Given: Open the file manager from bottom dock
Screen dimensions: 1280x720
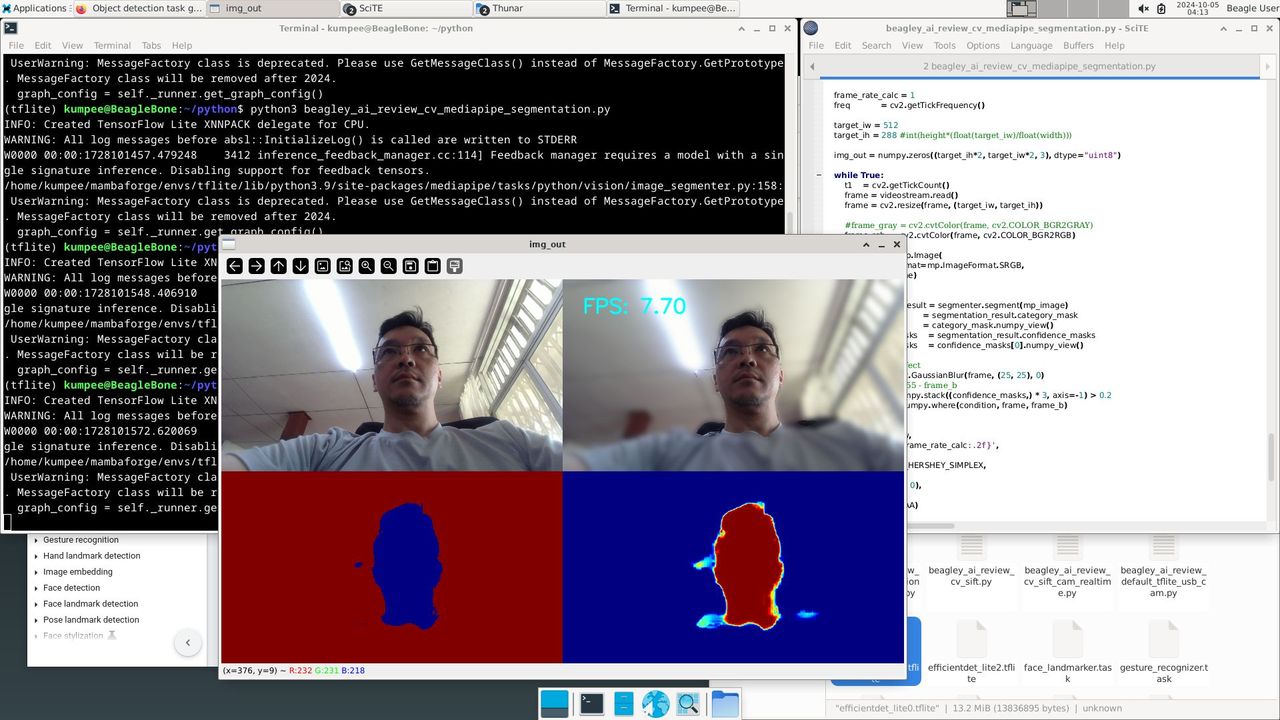Looking at the screenshot, I should pos(624,704).
